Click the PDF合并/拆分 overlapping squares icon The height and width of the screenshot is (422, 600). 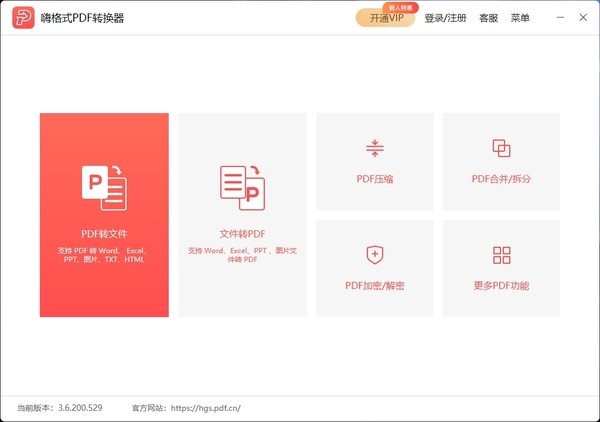click(x=501, y=149)
